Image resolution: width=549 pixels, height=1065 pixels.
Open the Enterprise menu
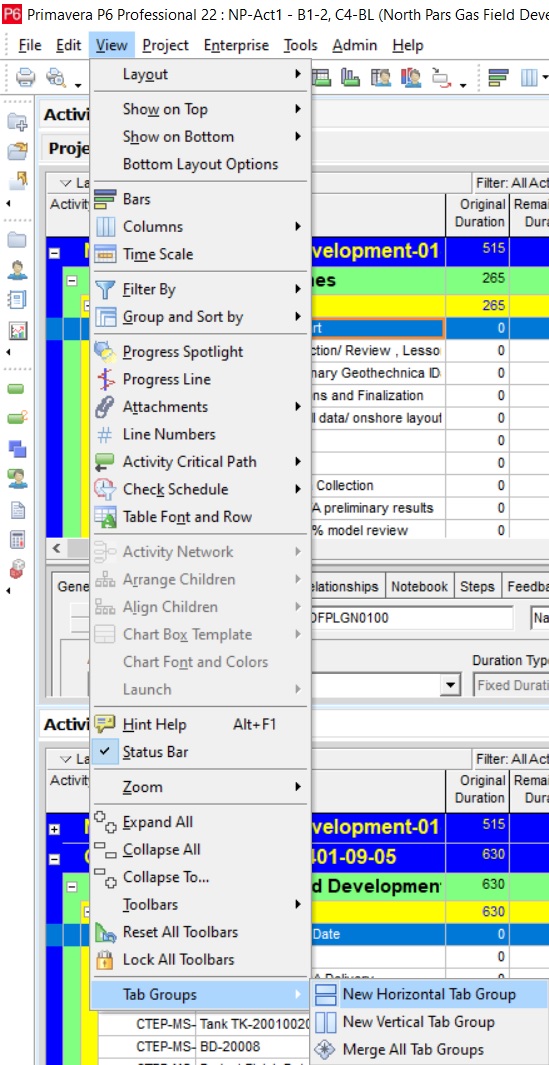pyautogui.click(x=236, y=46)
